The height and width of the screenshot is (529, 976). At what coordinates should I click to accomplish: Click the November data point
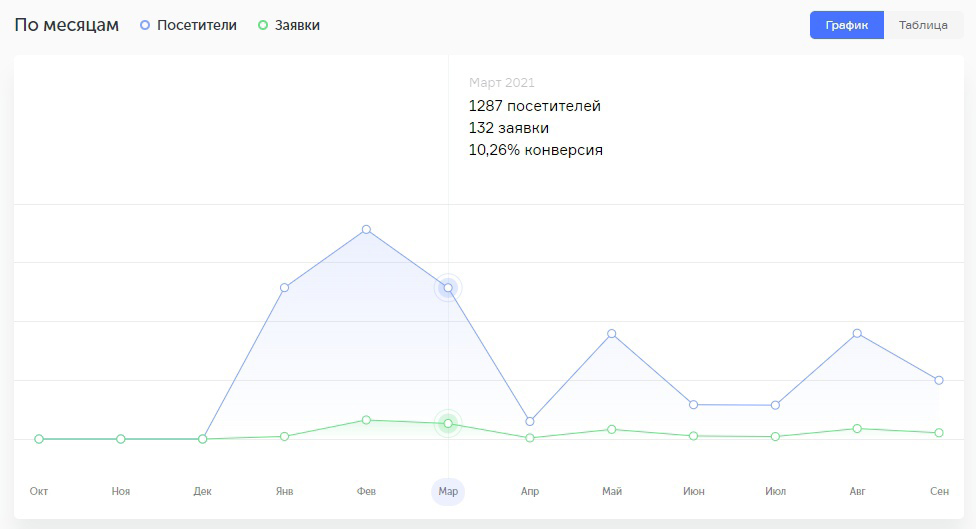(121, 439)
